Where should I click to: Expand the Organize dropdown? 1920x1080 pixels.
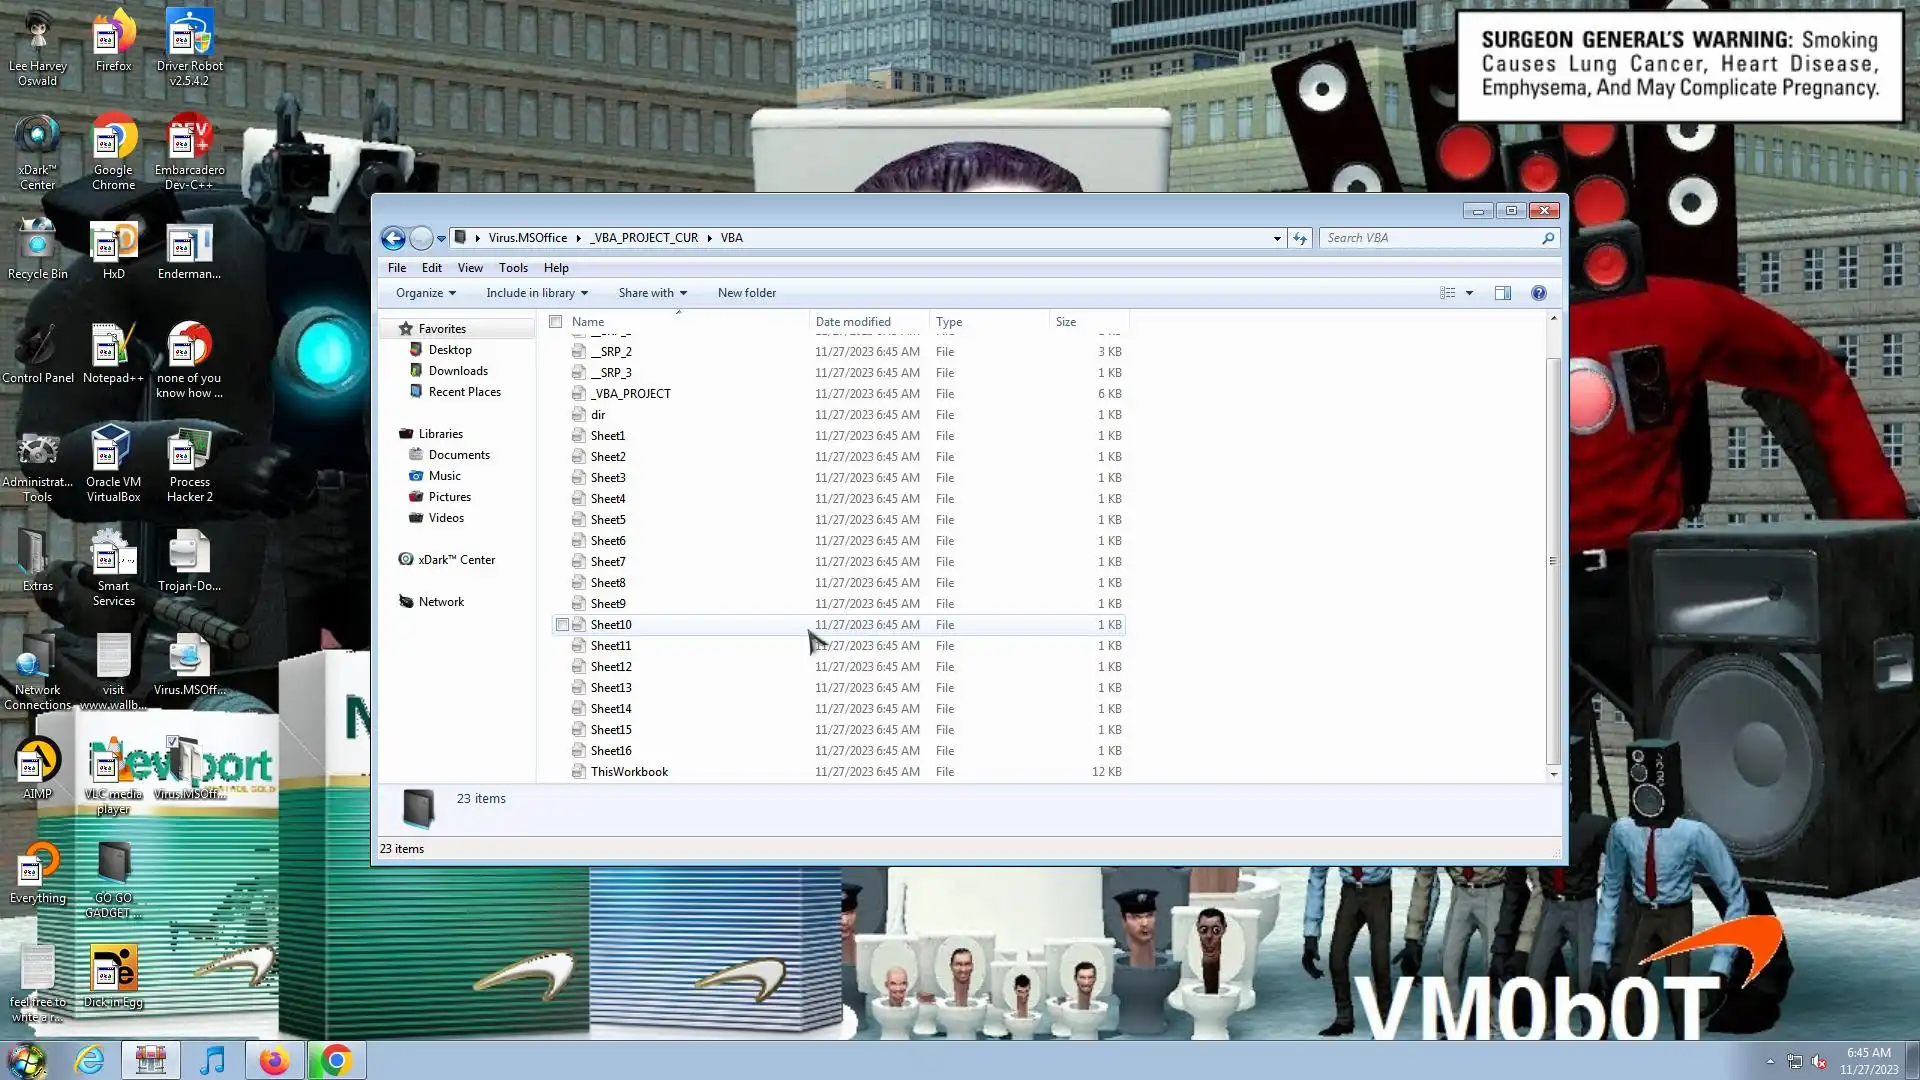(x=425, y=293)
